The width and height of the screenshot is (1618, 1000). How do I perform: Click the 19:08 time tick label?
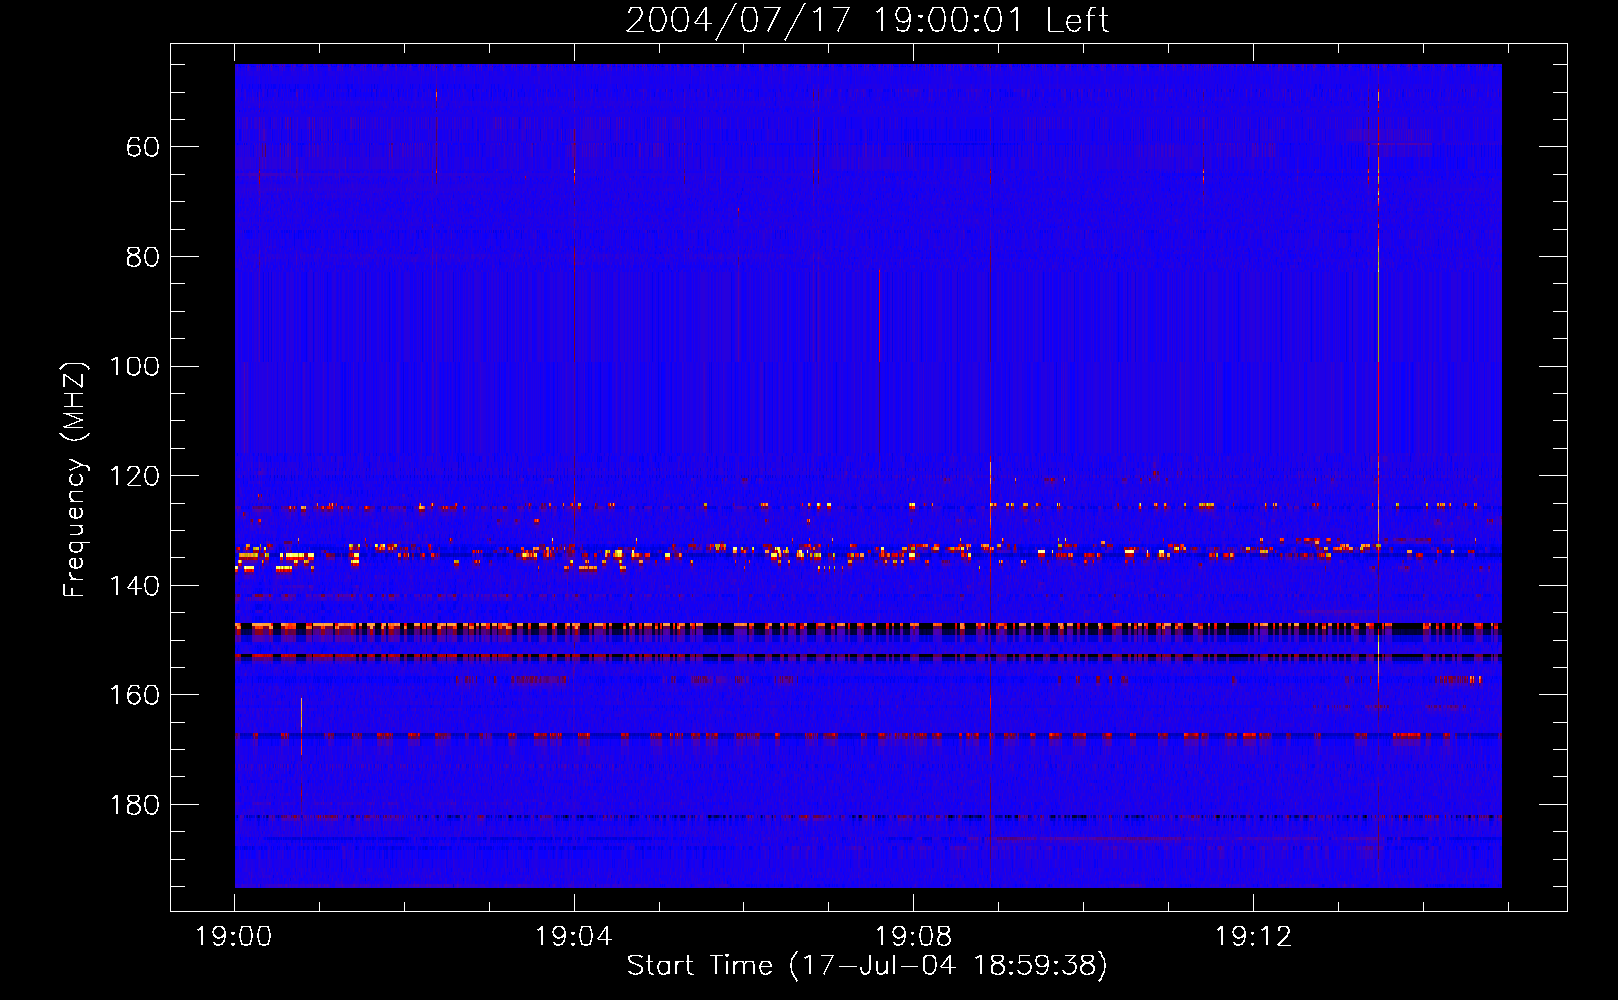913,937
